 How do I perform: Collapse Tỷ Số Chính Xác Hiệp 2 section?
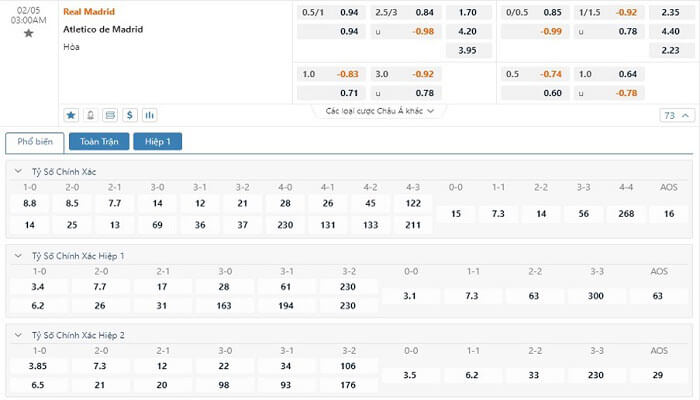[x=18, y=335]
